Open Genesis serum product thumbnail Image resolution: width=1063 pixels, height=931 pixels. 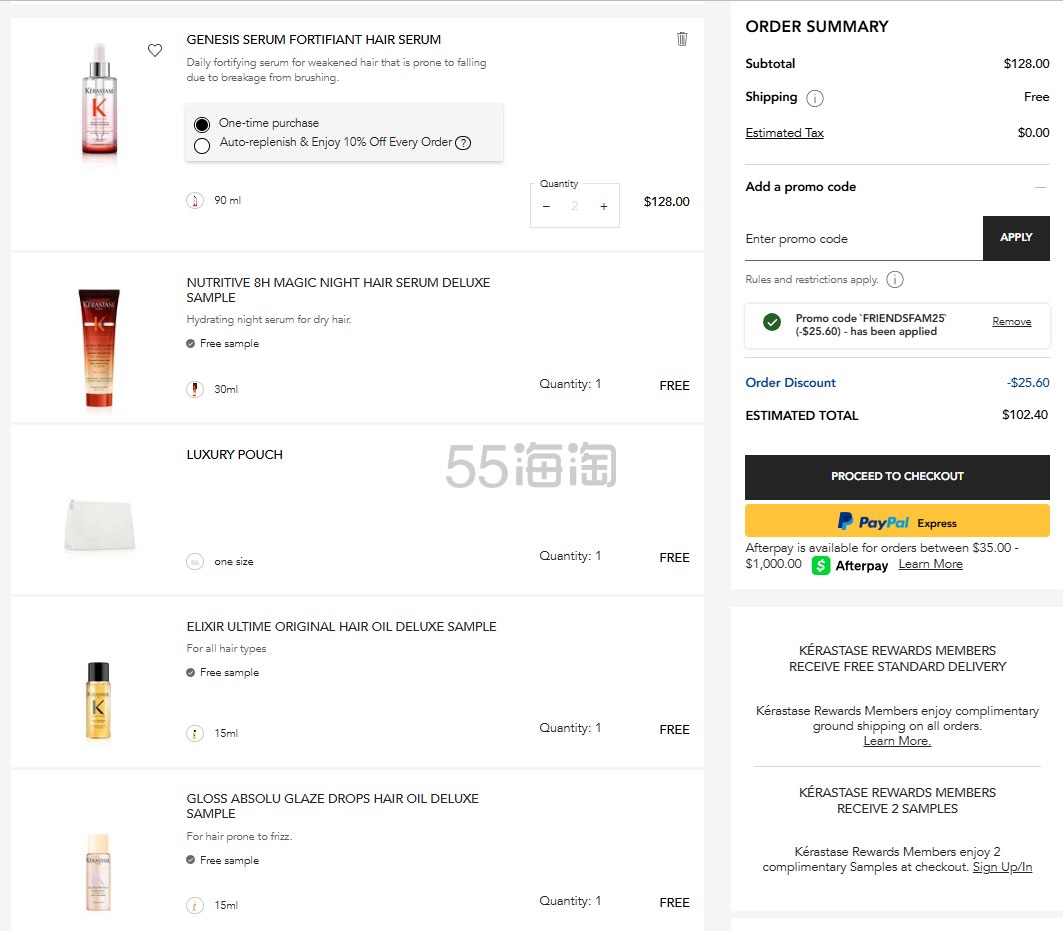[x=99, y=100]
